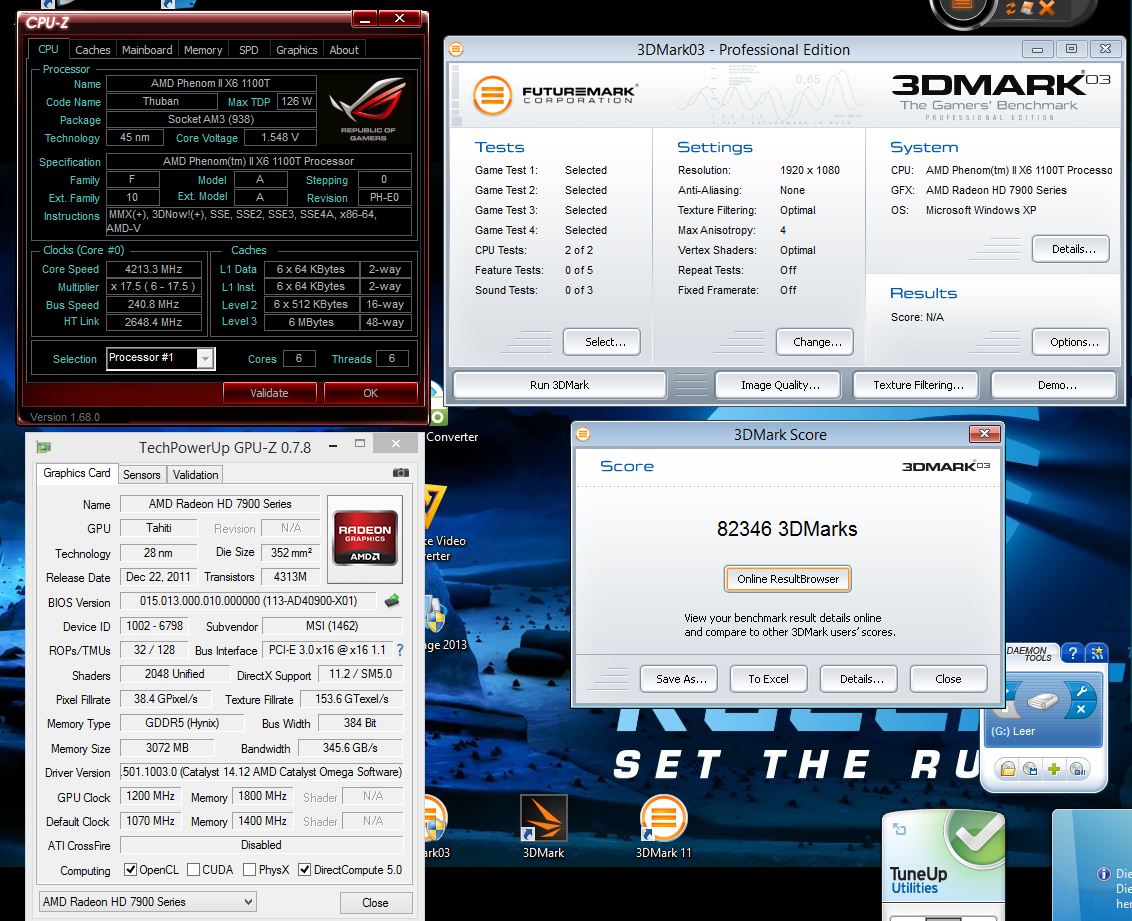Click Online ResultBrowser button

click(788, 579)
